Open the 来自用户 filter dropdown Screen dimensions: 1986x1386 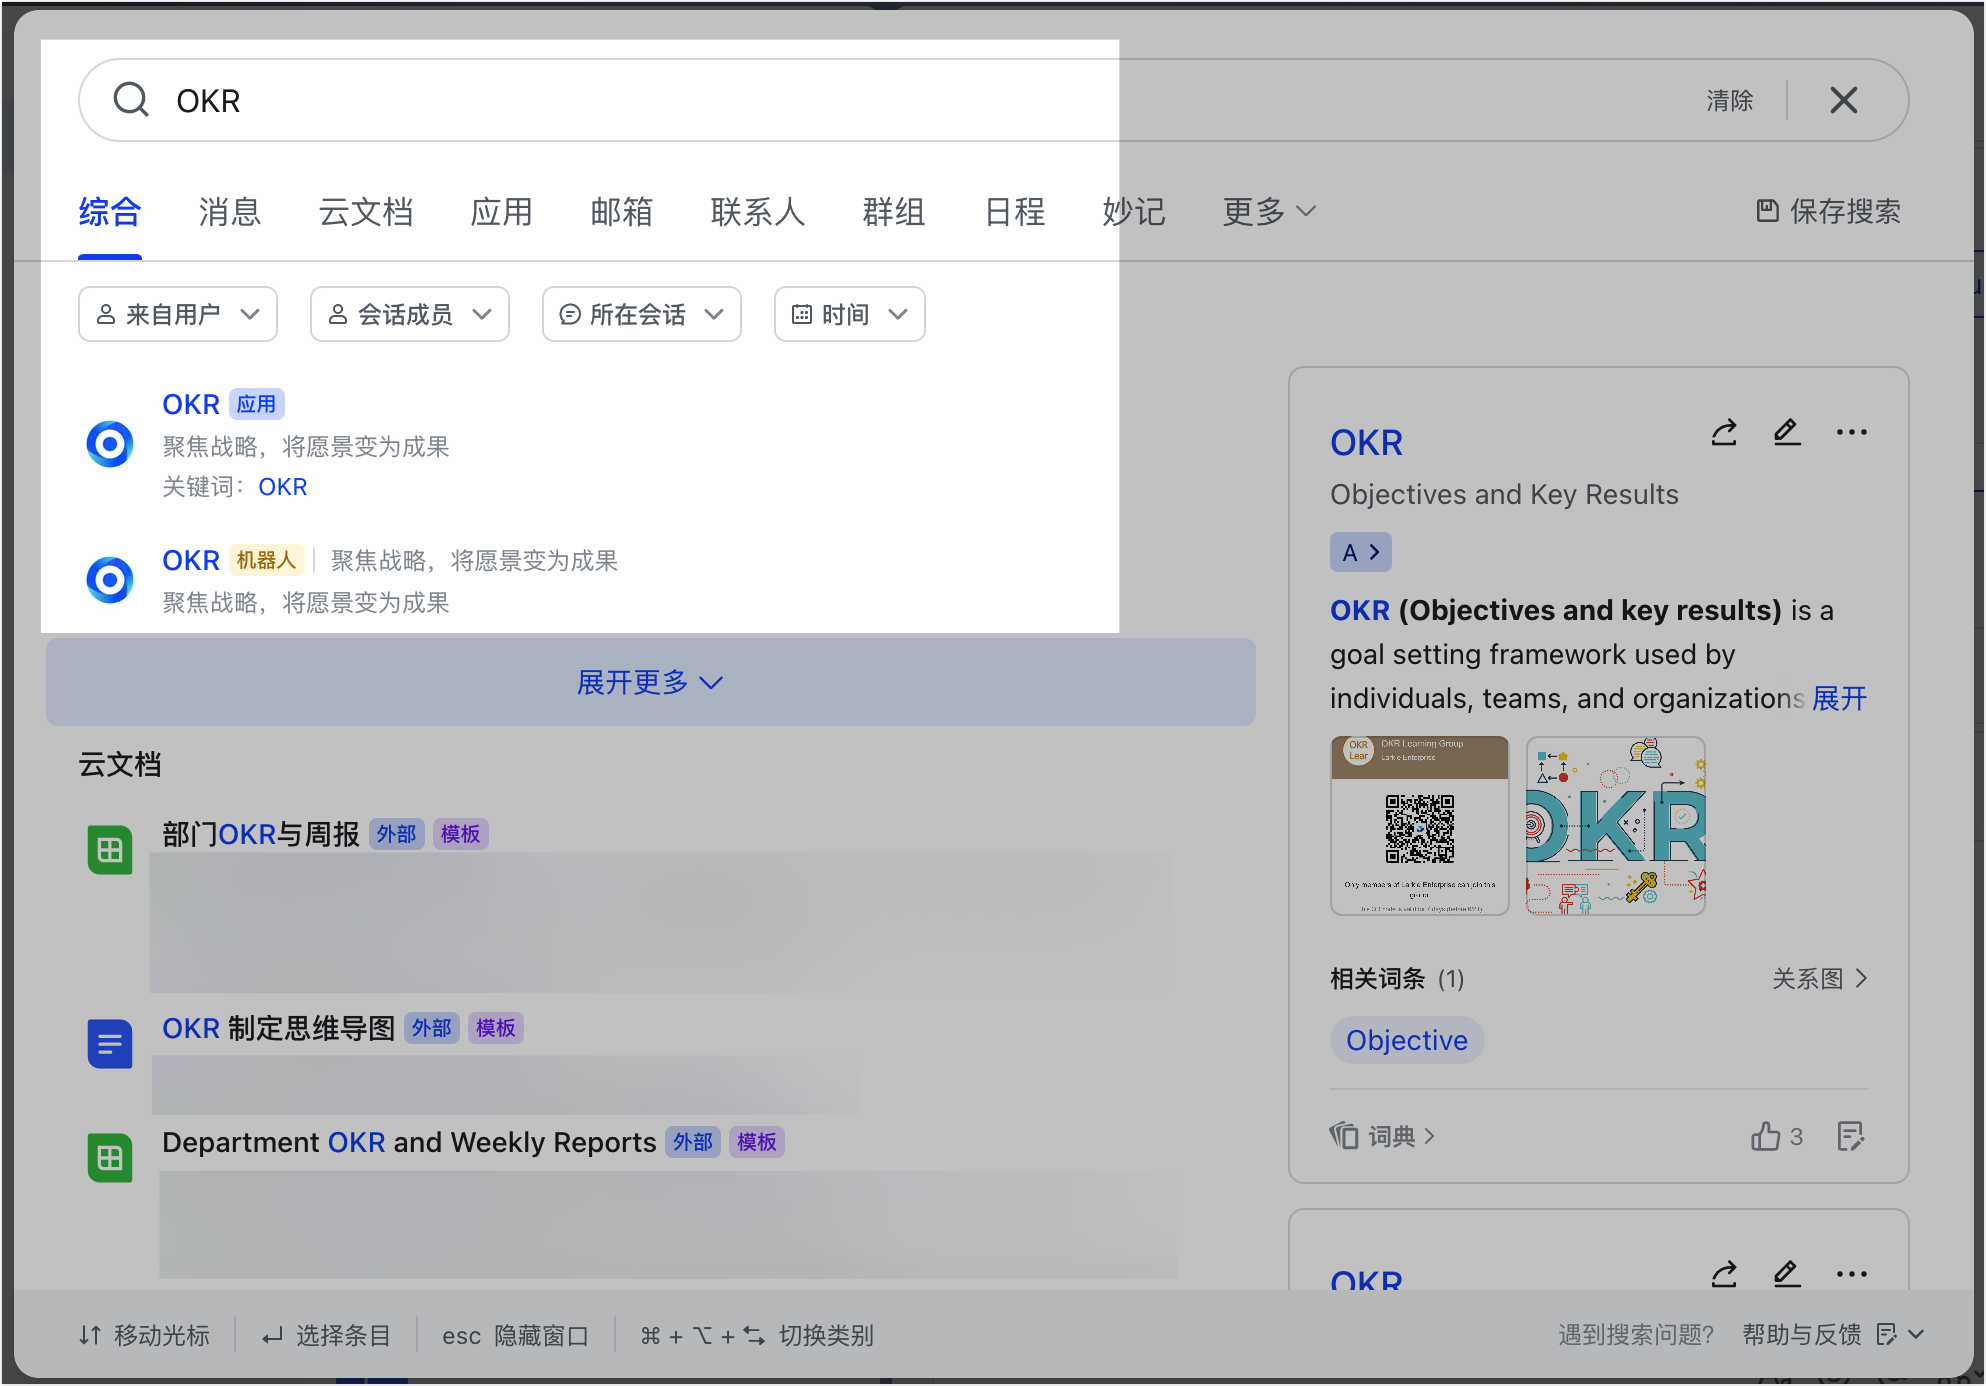tap(177, 313)
